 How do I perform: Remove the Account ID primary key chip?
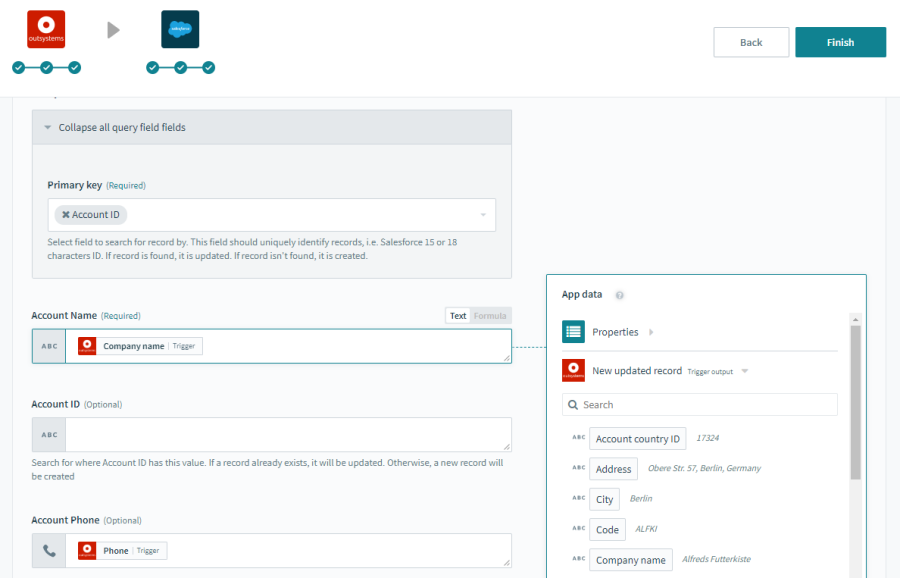[x=68, y=214]
